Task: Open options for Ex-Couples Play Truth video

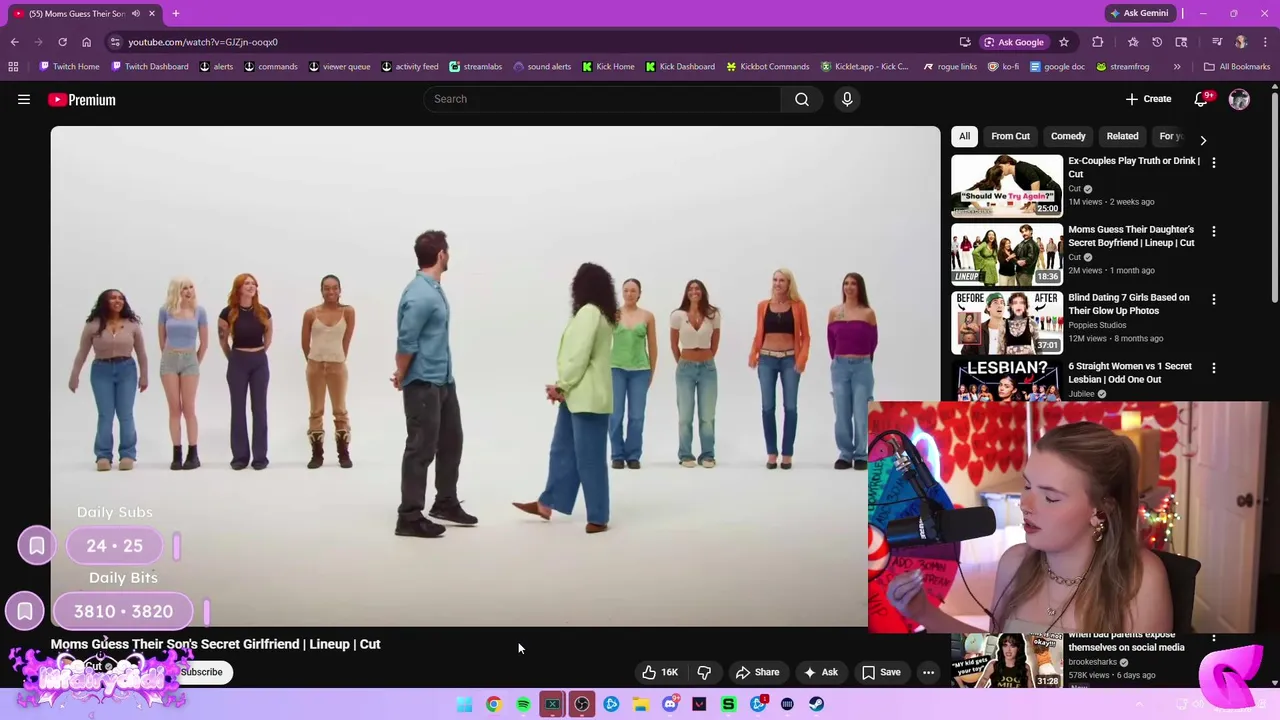Action: click(x=1214, y=162)
